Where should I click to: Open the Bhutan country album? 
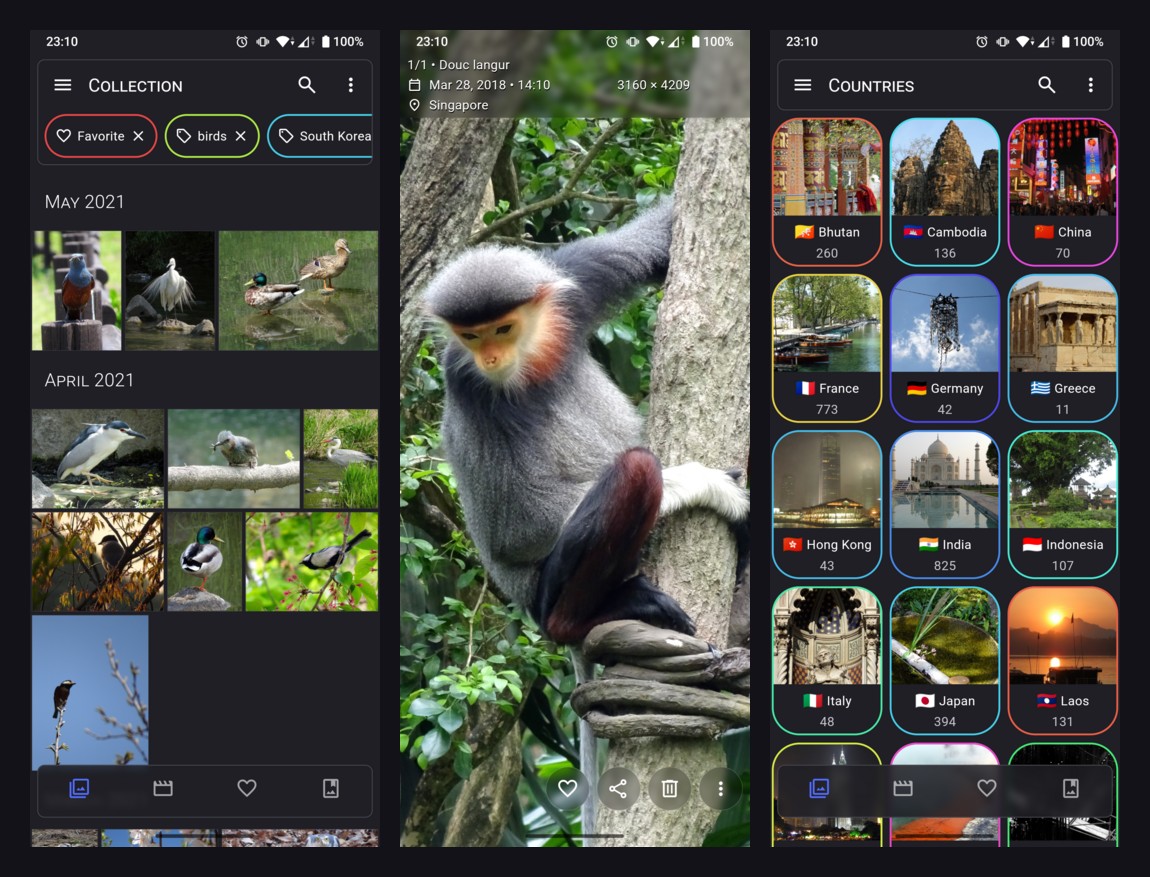(x=827, y=192)
